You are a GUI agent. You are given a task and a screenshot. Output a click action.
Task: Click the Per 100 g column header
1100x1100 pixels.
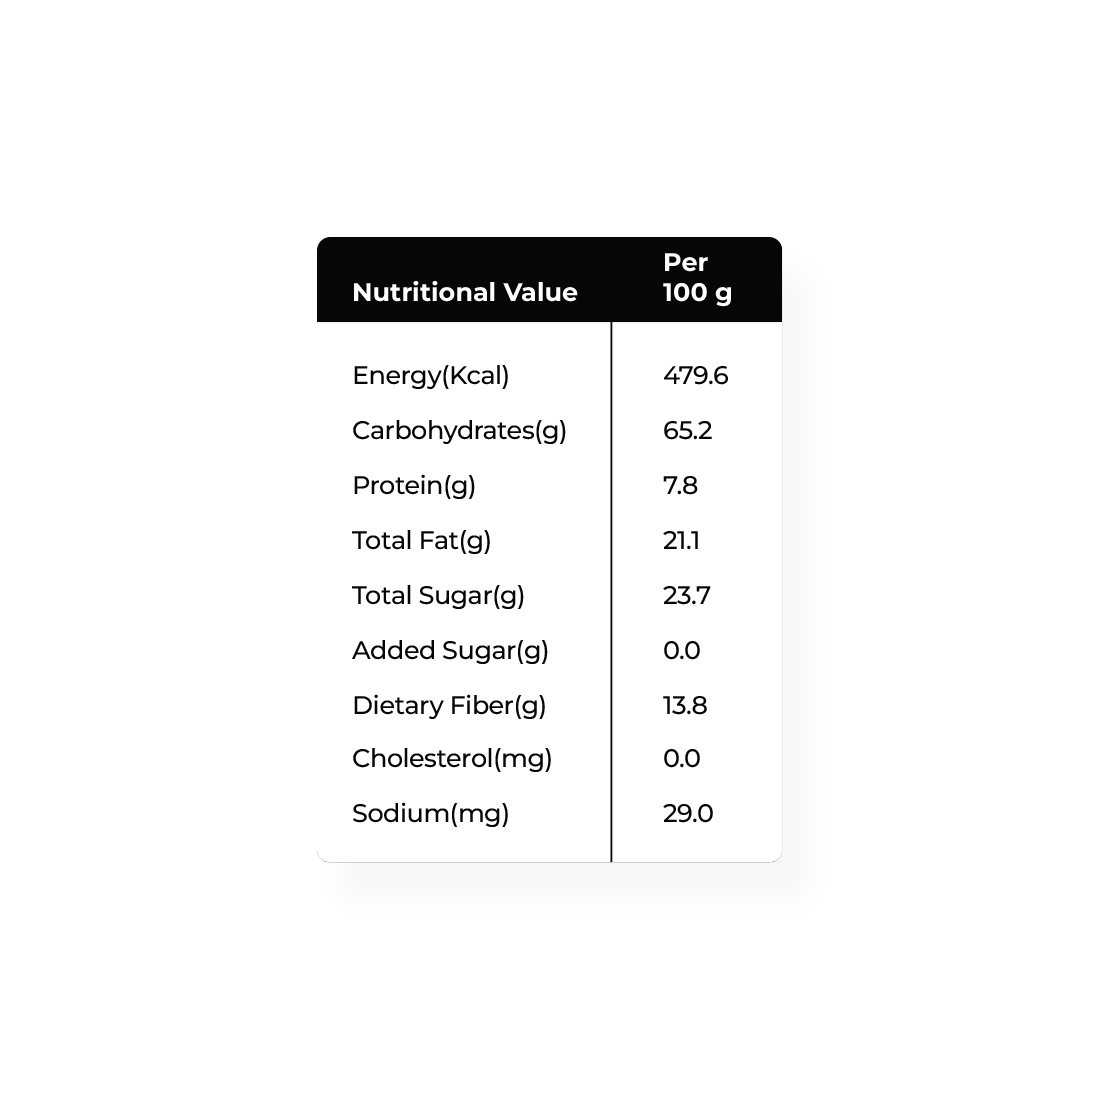point(697,278)
